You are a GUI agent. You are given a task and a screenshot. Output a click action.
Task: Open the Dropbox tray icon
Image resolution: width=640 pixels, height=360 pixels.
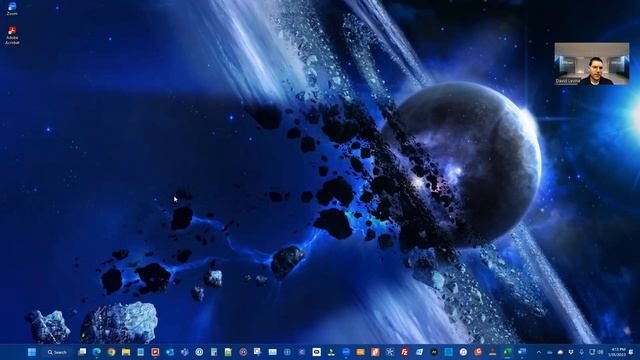pos(571,352)
